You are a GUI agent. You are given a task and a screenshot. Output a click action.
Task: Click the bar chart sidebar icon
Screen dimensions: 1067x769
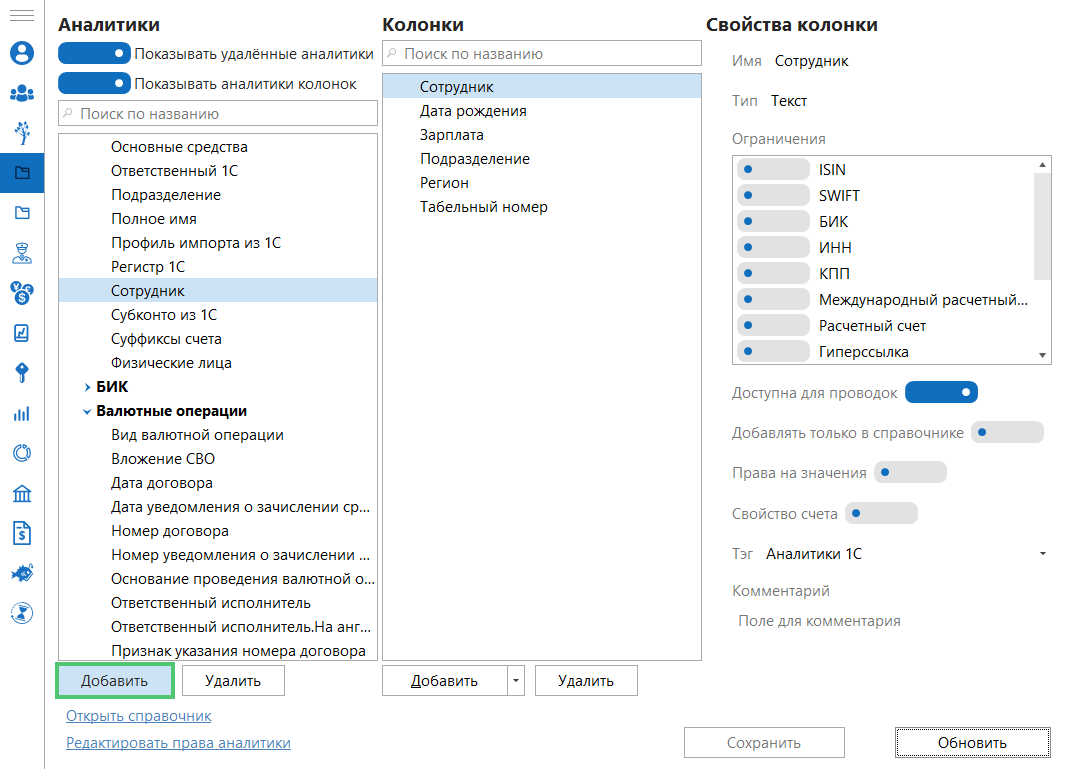[x=21, y=413]
